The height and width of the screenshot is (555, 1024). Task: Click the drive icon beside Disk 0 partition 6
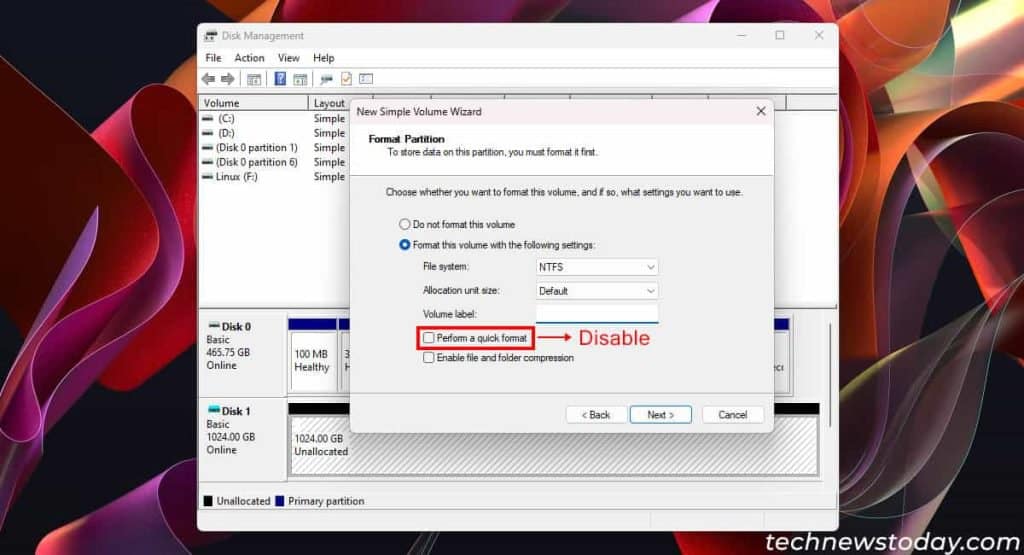point(208,162)
